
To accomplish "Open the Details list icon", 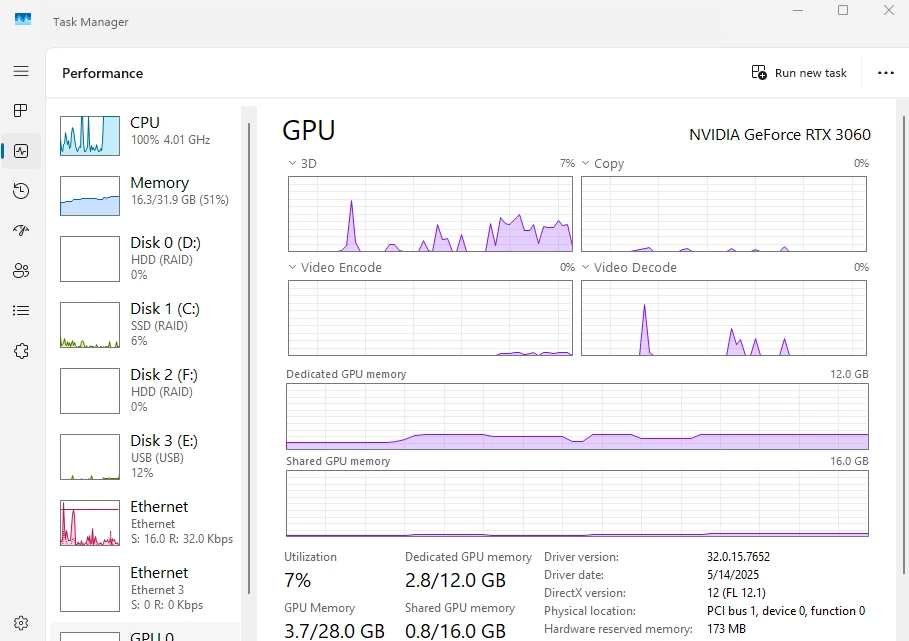I will (21, 311).
